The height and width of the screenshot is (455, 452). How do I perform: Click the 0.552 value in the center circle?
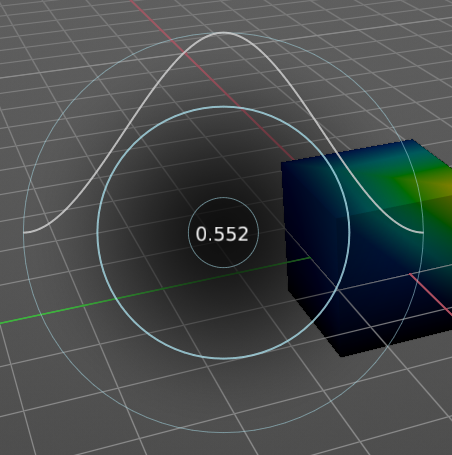(x=222, y=234)
